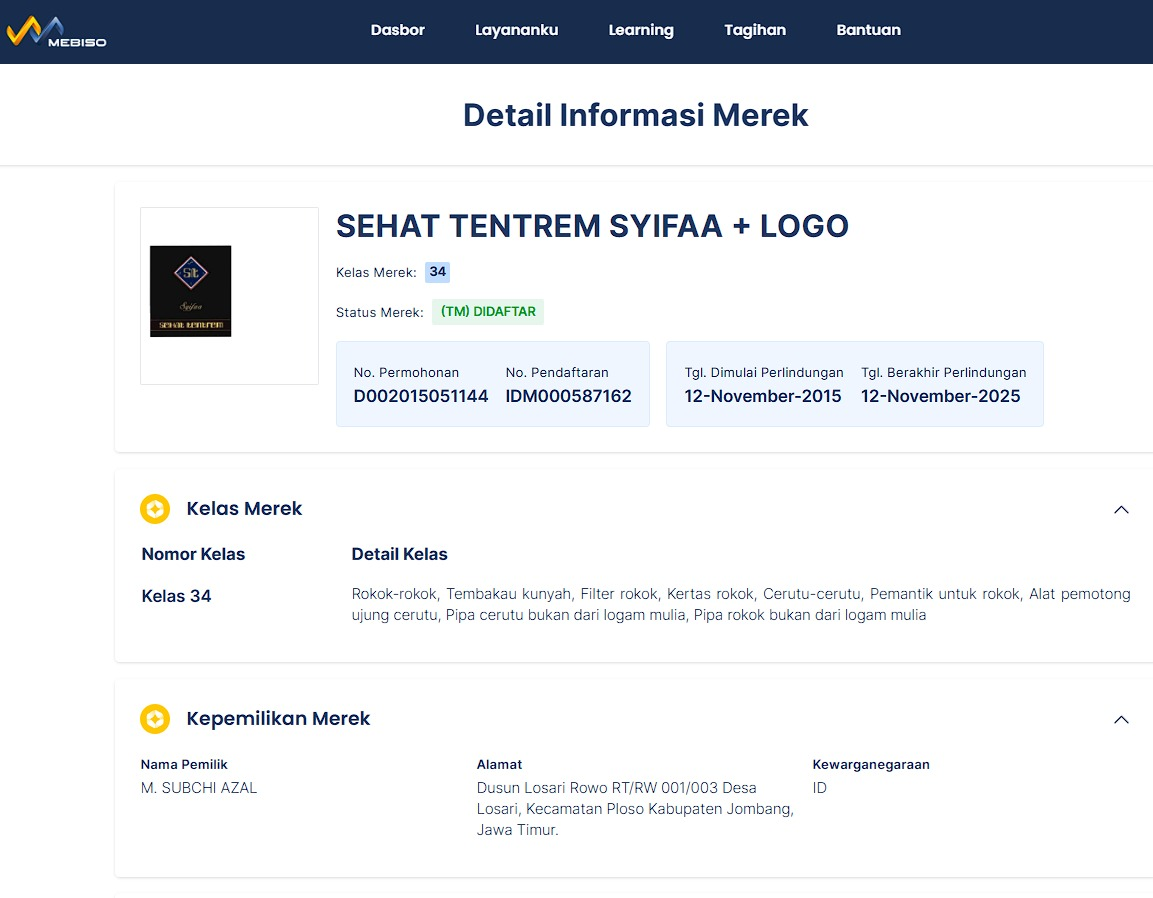Image resolution: width=1153 pixels, height=898 pixels.
Task: Select application number D002015051144
Action: [x=421, y=396]
